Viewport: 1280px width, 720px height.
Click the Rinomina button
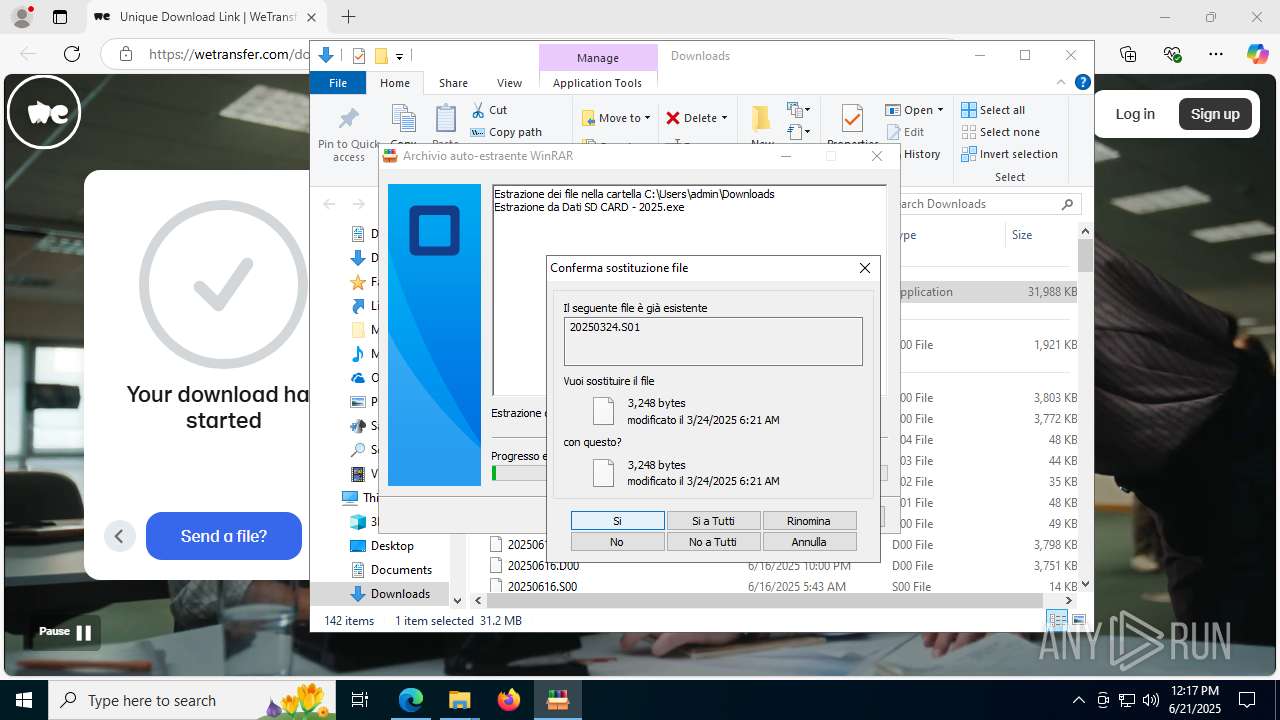tap(809, 521)
